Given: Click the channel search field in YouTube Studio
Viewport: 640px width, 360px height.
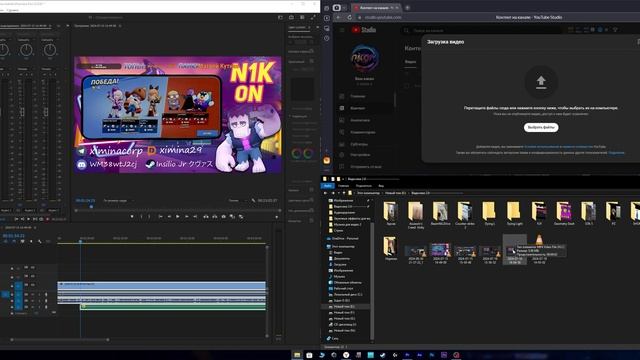Looking at the screenshot, I should [482, 30].
